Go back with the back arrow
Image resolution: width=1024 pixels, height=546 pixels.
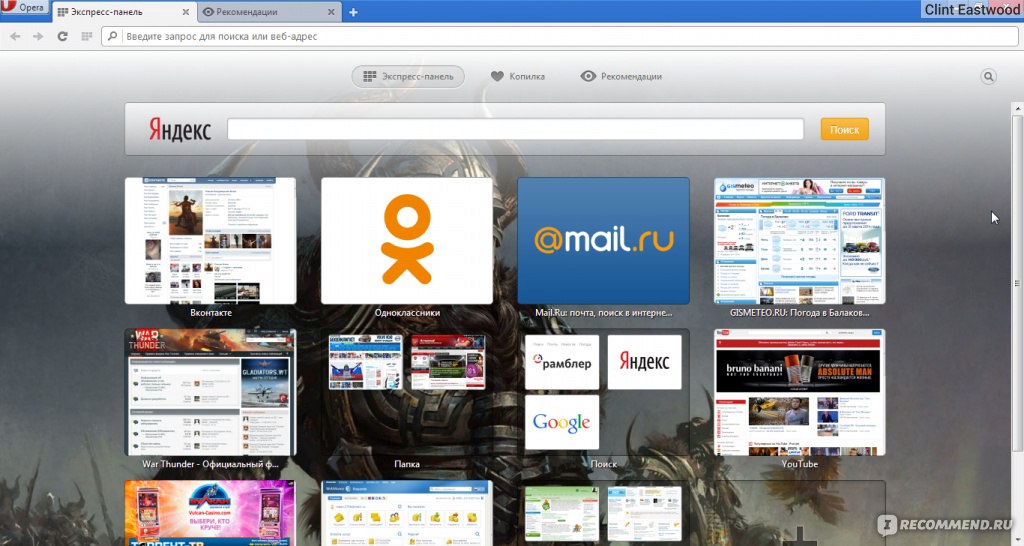tap(15, 37)
